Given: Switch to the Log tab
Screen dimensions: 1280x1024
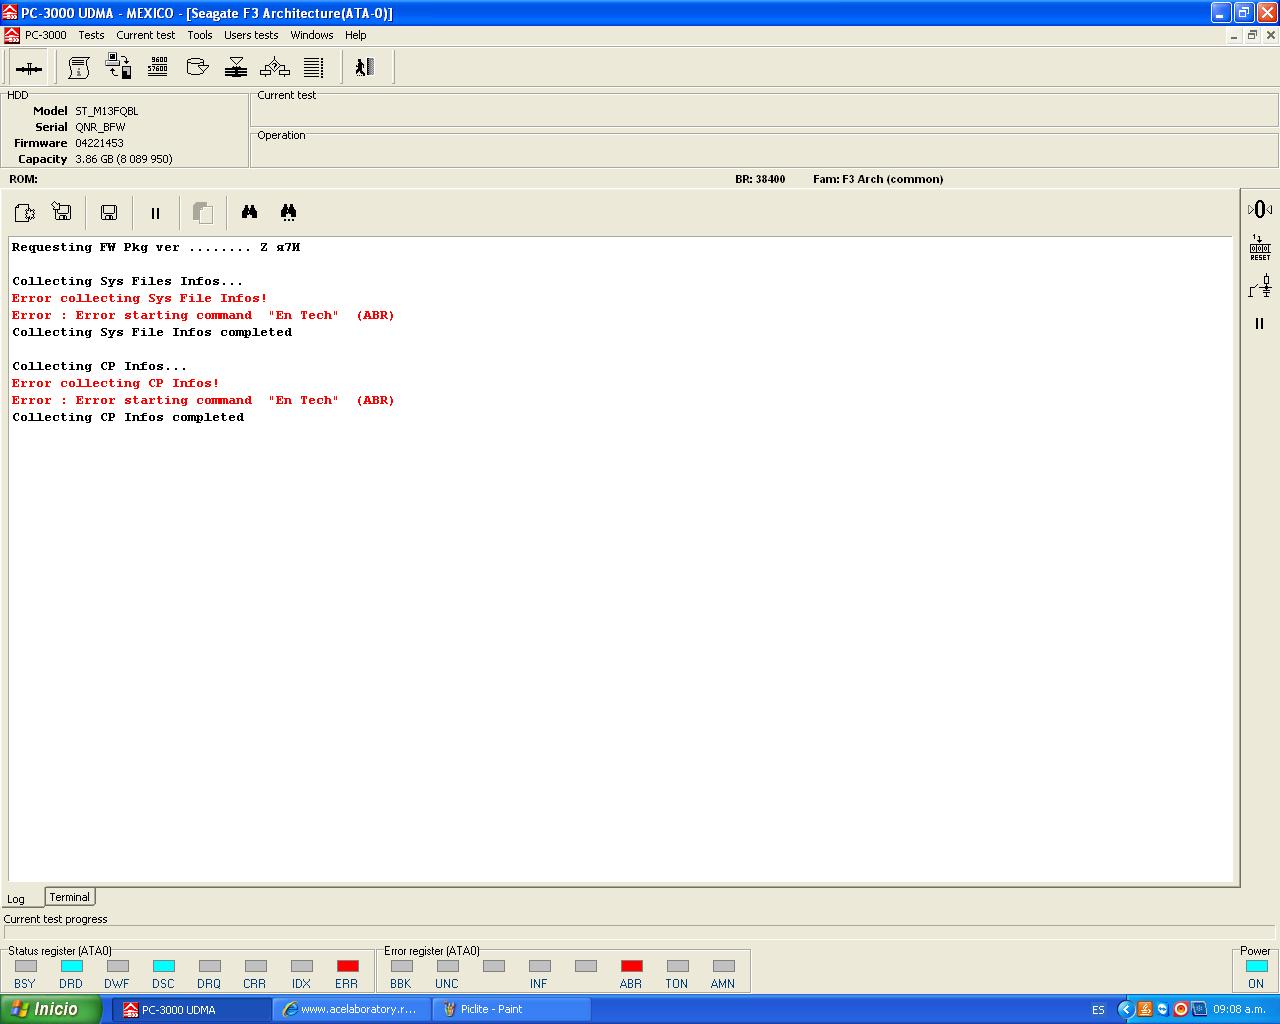Looking at the screenshot, I should point(16,899).
